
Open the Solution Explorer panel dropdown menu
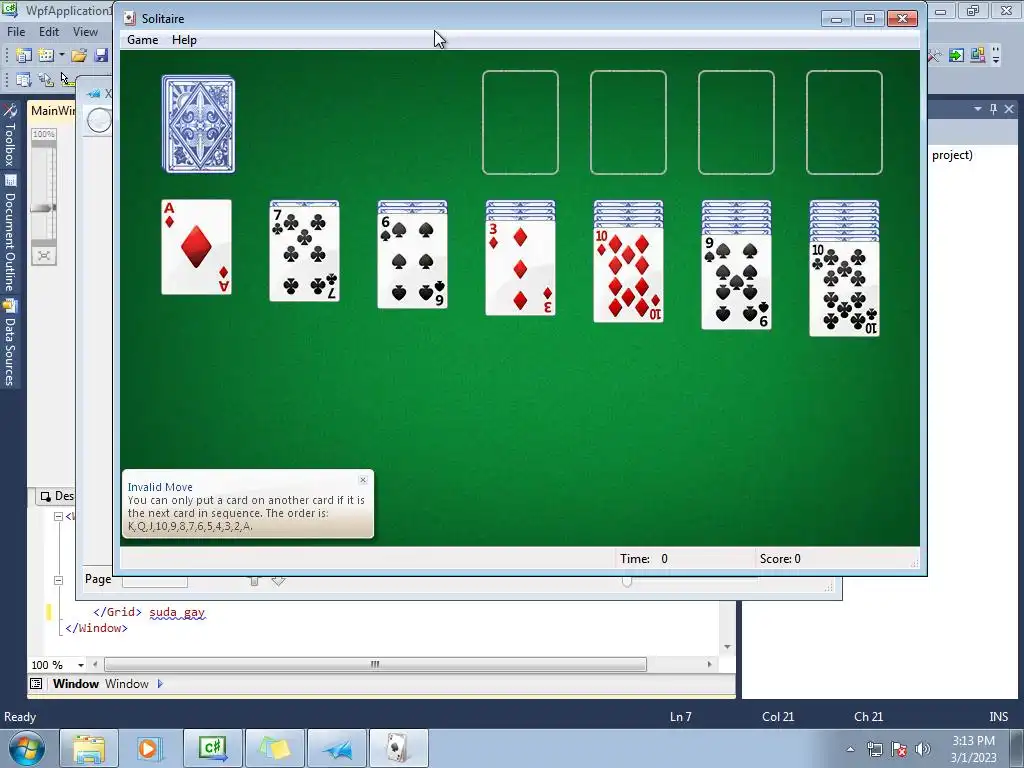pos(978,109)
